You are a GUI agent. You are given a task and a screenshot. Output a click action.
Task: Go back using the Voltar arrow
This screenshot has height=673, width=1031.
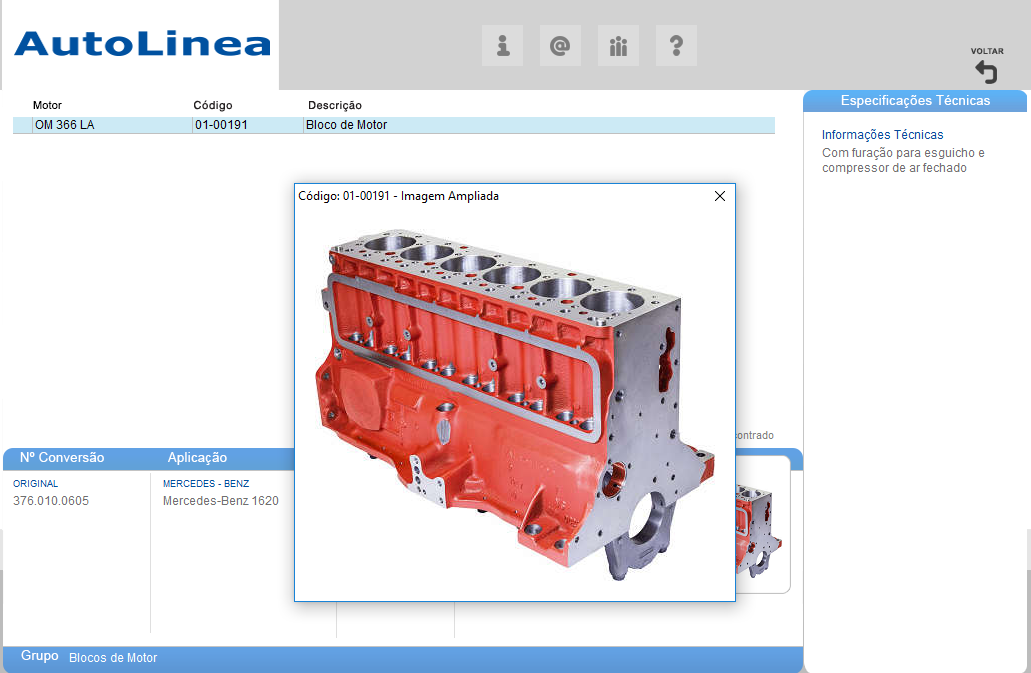(x=986, y=71)
